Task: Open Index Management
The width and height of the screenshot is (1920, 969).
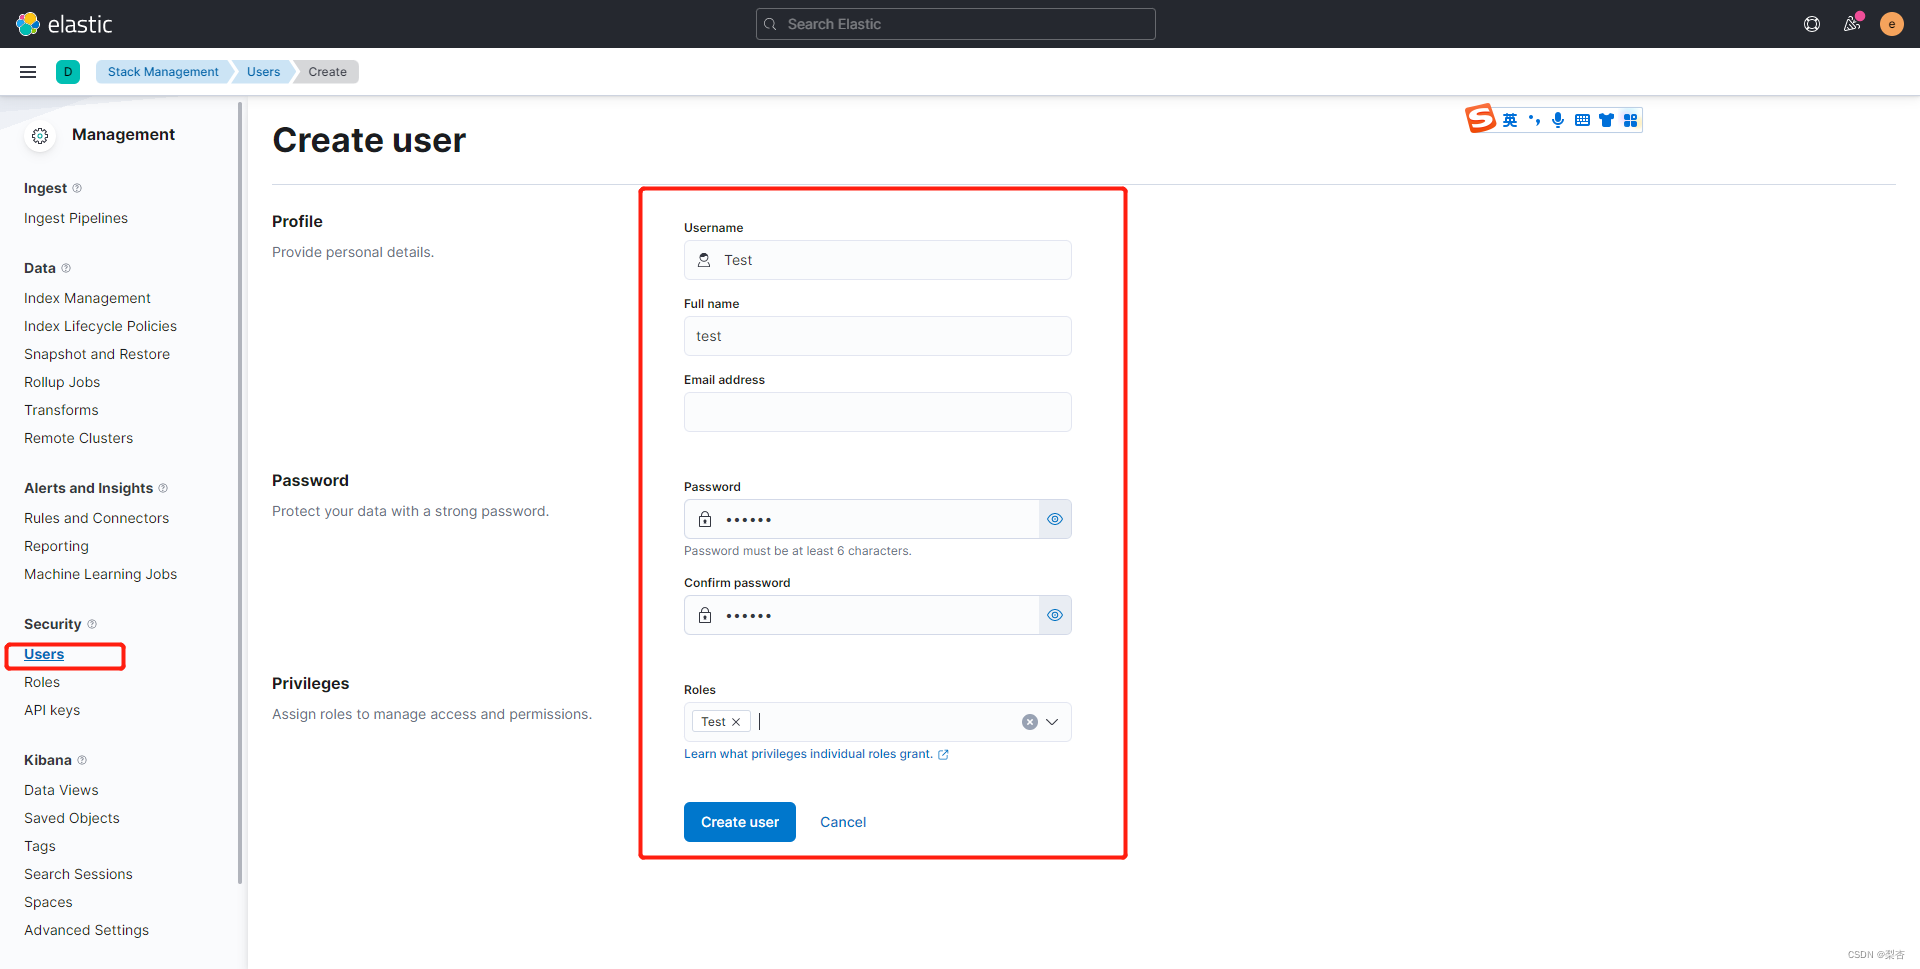Action: coord(87,298)
